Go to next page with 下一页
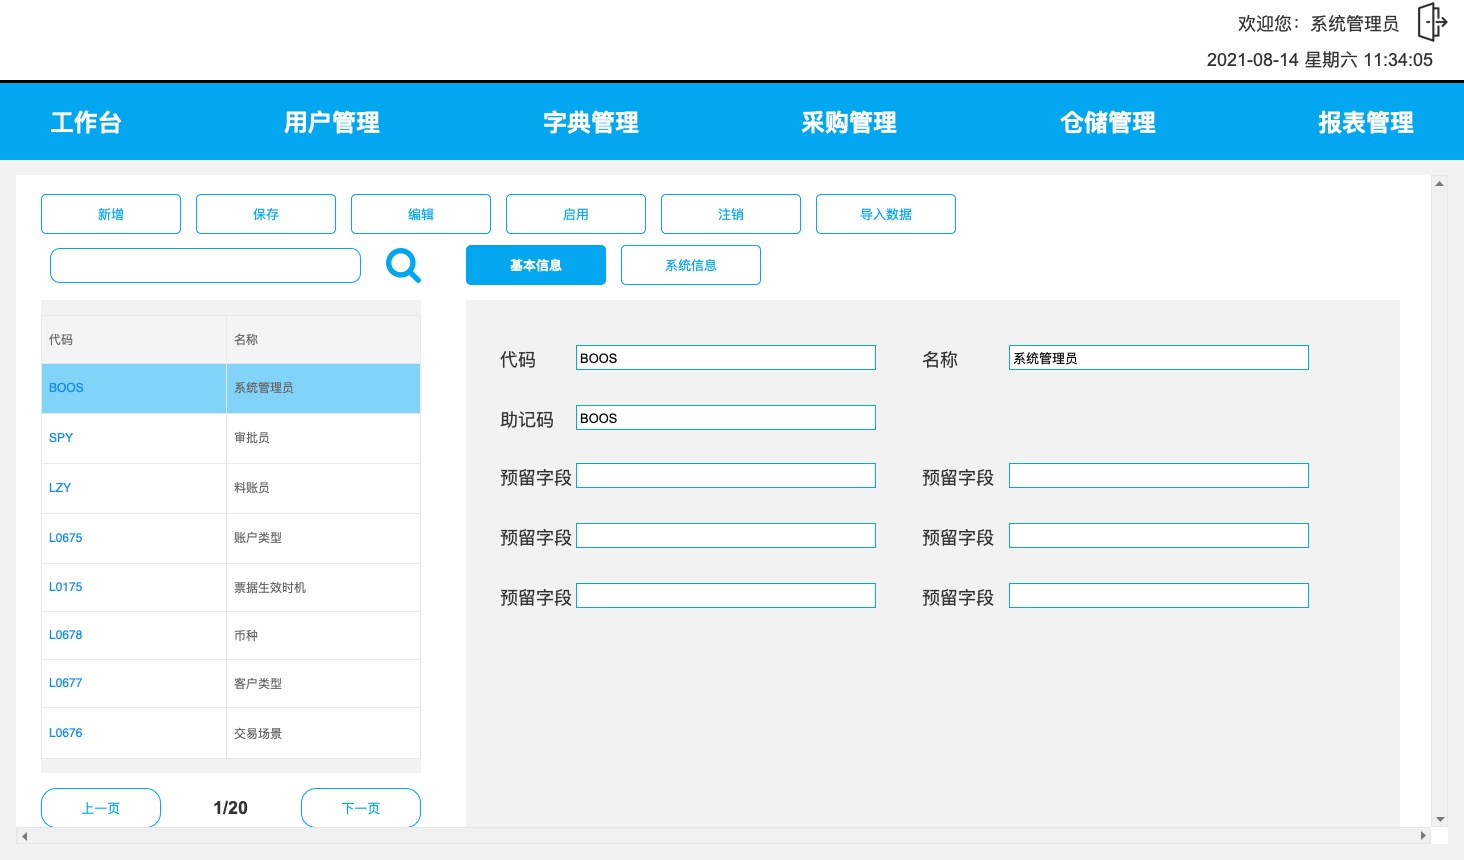 (360, 807)
